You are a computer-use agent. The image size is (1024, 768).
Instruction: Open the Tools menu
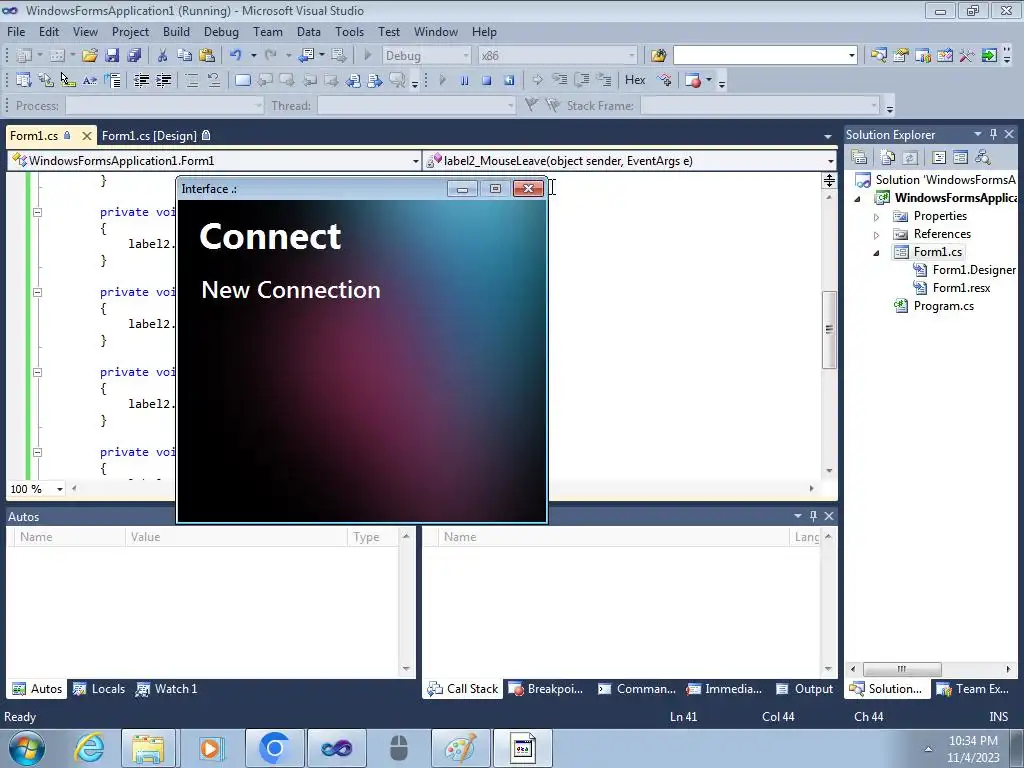349,32
